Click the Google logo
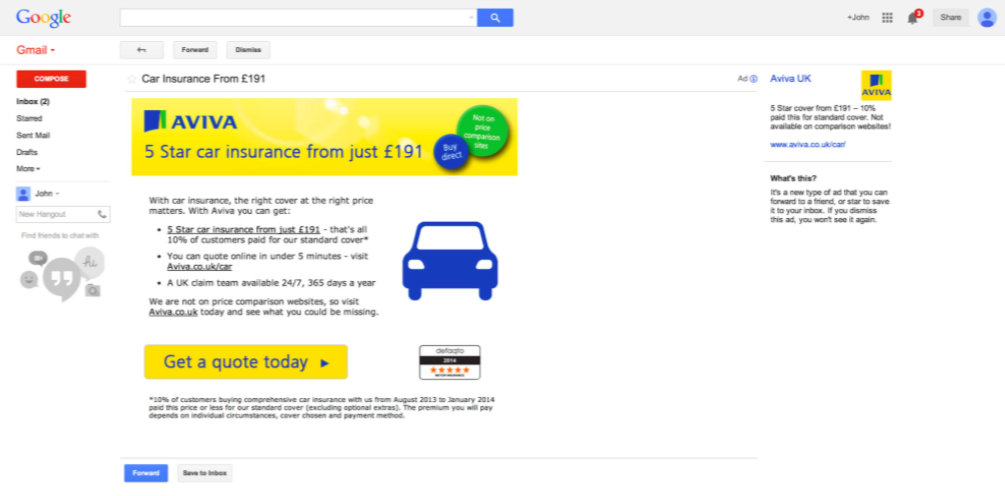The image size is (1005, 496). pos(44,17)
